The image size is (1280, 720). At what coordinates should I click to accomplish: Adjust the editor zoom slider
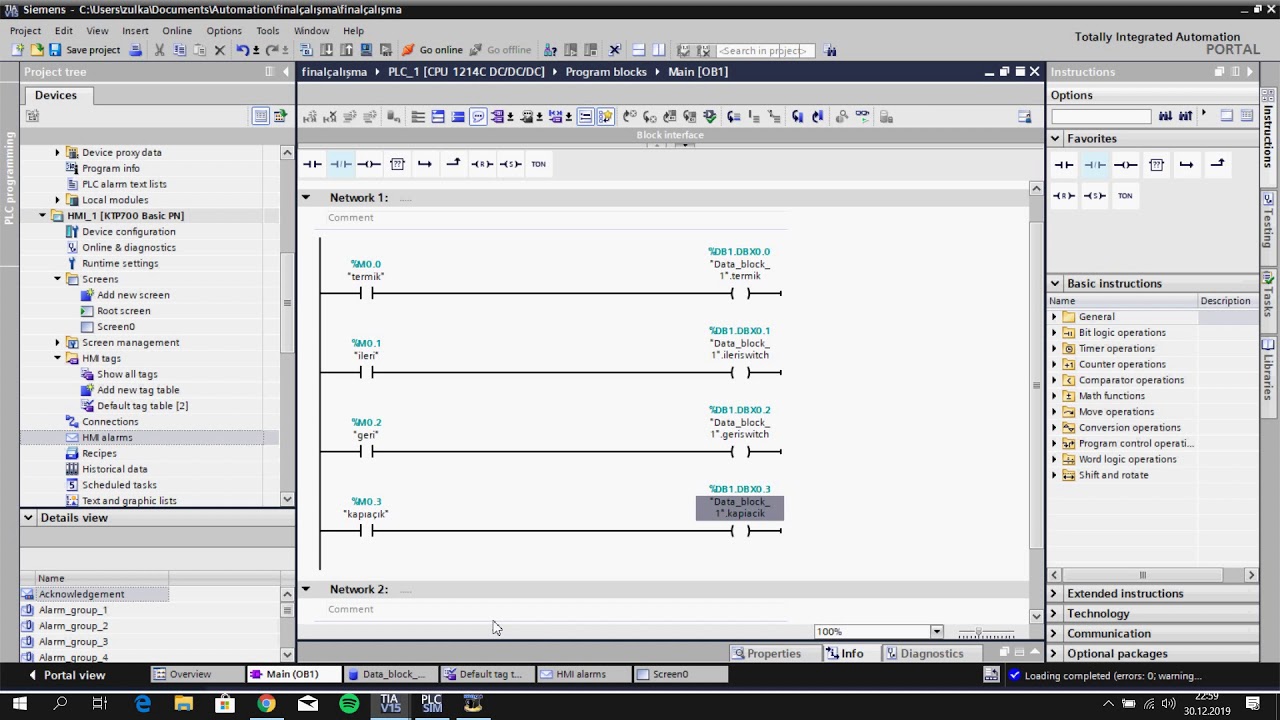point(980,633)
